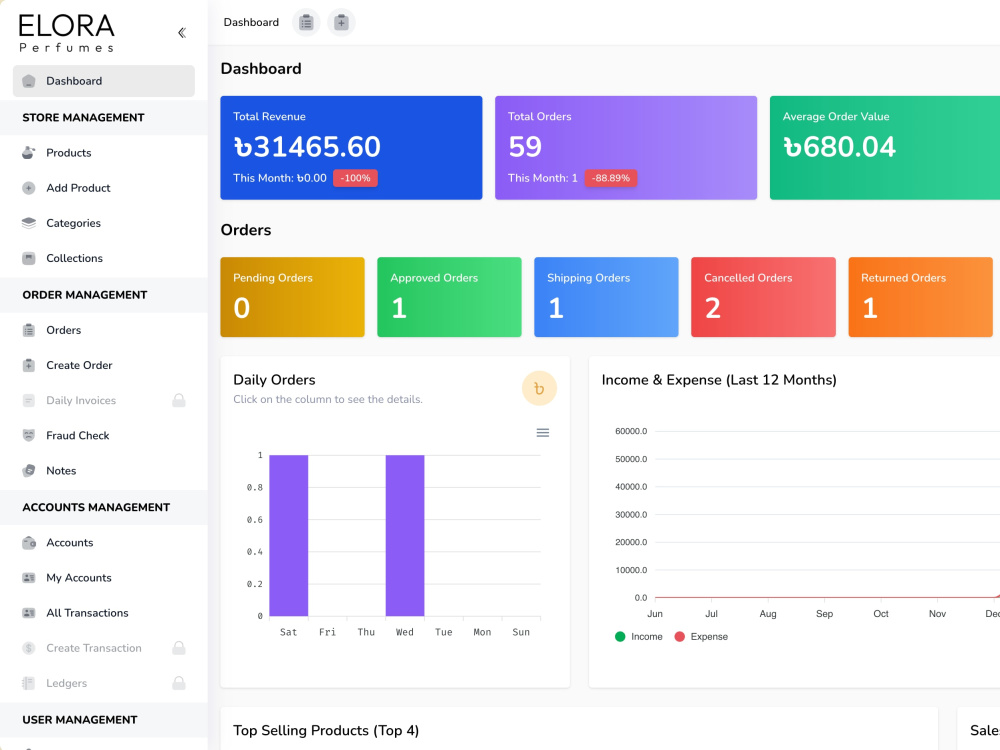Open the Daily Orders chart hamburger menu
Image resolution: width=1000 pixels, height=750 pixels.
click(x=543, y=432)
